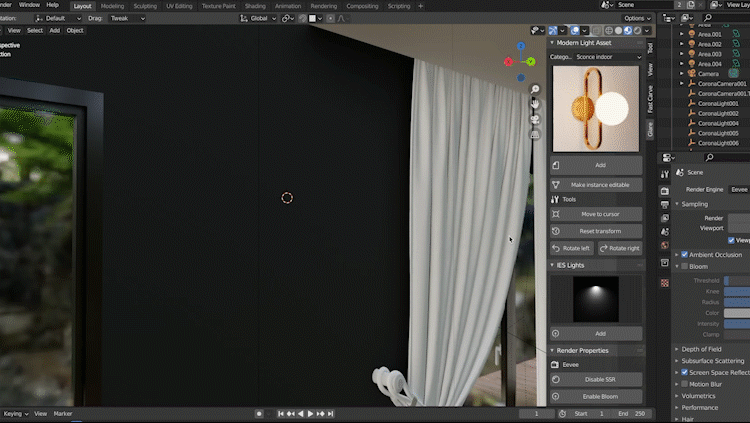Toggle show gizmos button

(553, 31)
